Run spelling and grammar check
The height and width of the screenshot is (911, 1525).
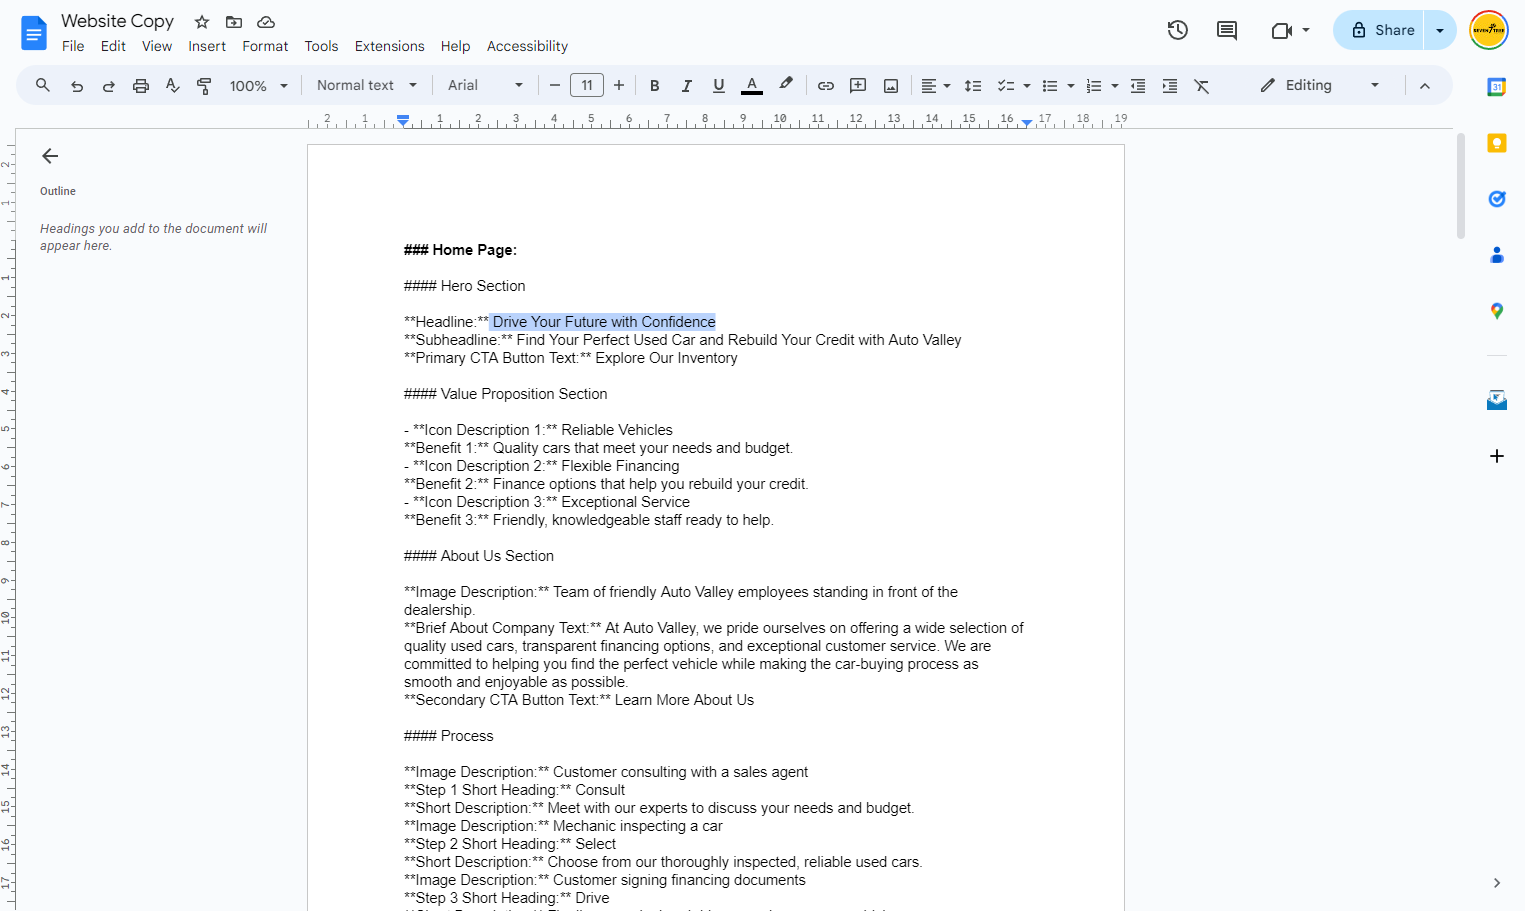173,86
